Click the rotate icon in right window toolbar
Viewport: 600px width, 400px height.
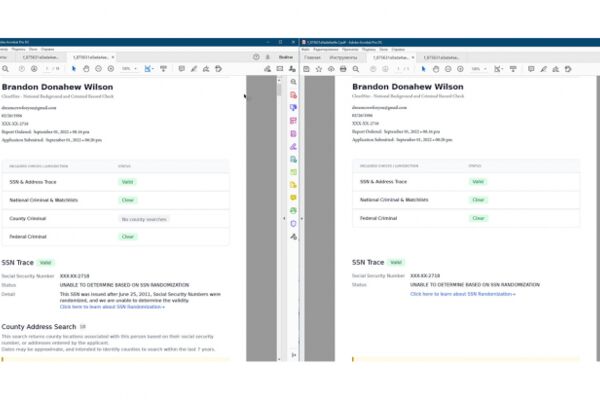coord(568,69)
